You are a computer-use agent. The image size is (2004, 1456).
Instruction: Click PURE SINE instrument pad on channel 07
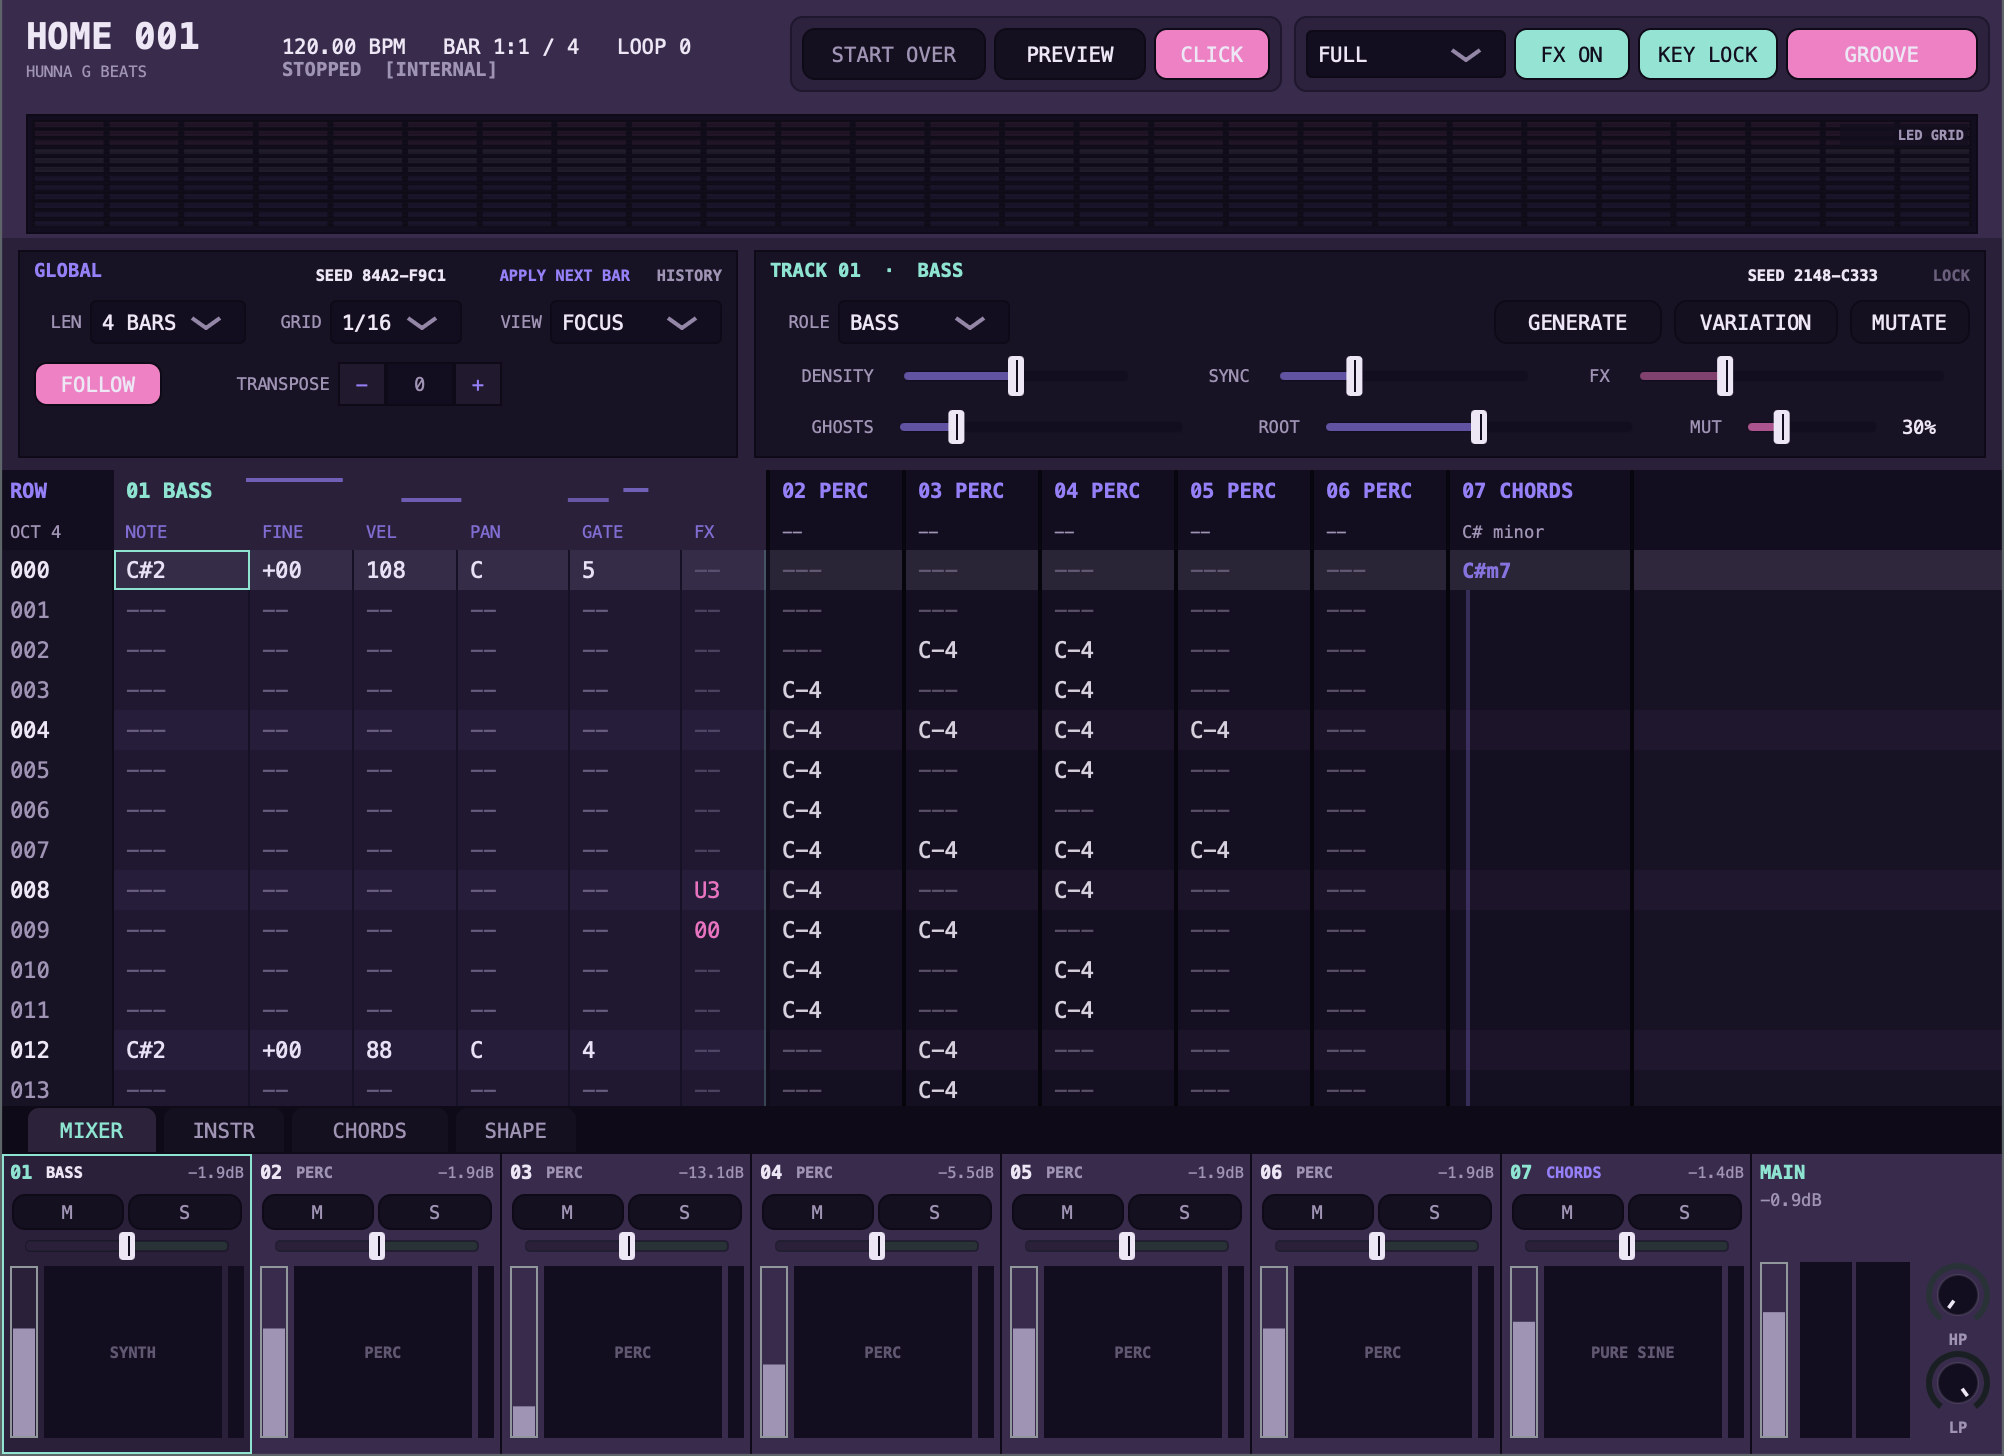[x=1633, y=1352]
